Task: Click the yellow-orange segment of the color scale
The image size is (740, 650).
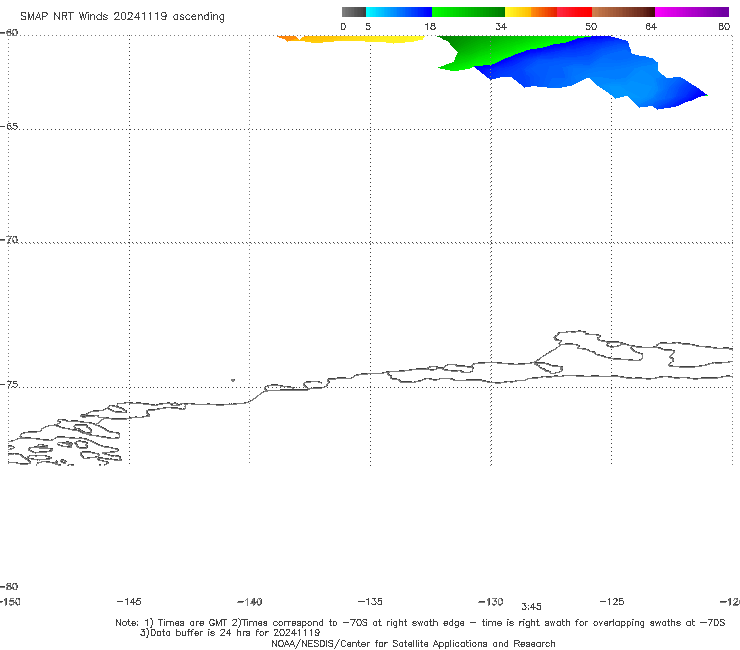Action: coord(530,12)
